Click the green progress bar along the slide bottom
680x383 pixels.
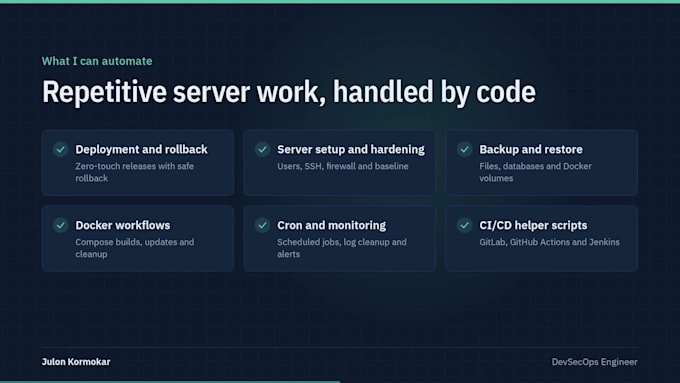(x=170, y=382)
